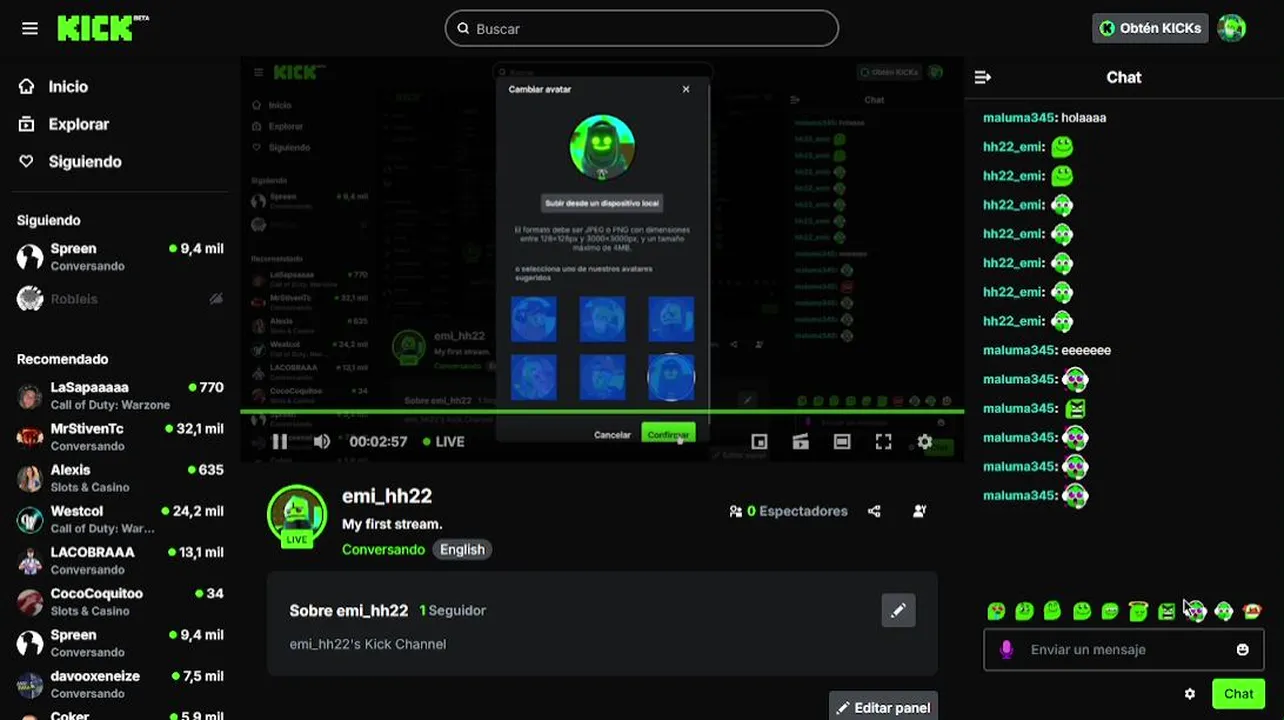This screenshot has height=720, width=1284.
Task: Create a clip with the clip icon
Action: tap(801, 441)
